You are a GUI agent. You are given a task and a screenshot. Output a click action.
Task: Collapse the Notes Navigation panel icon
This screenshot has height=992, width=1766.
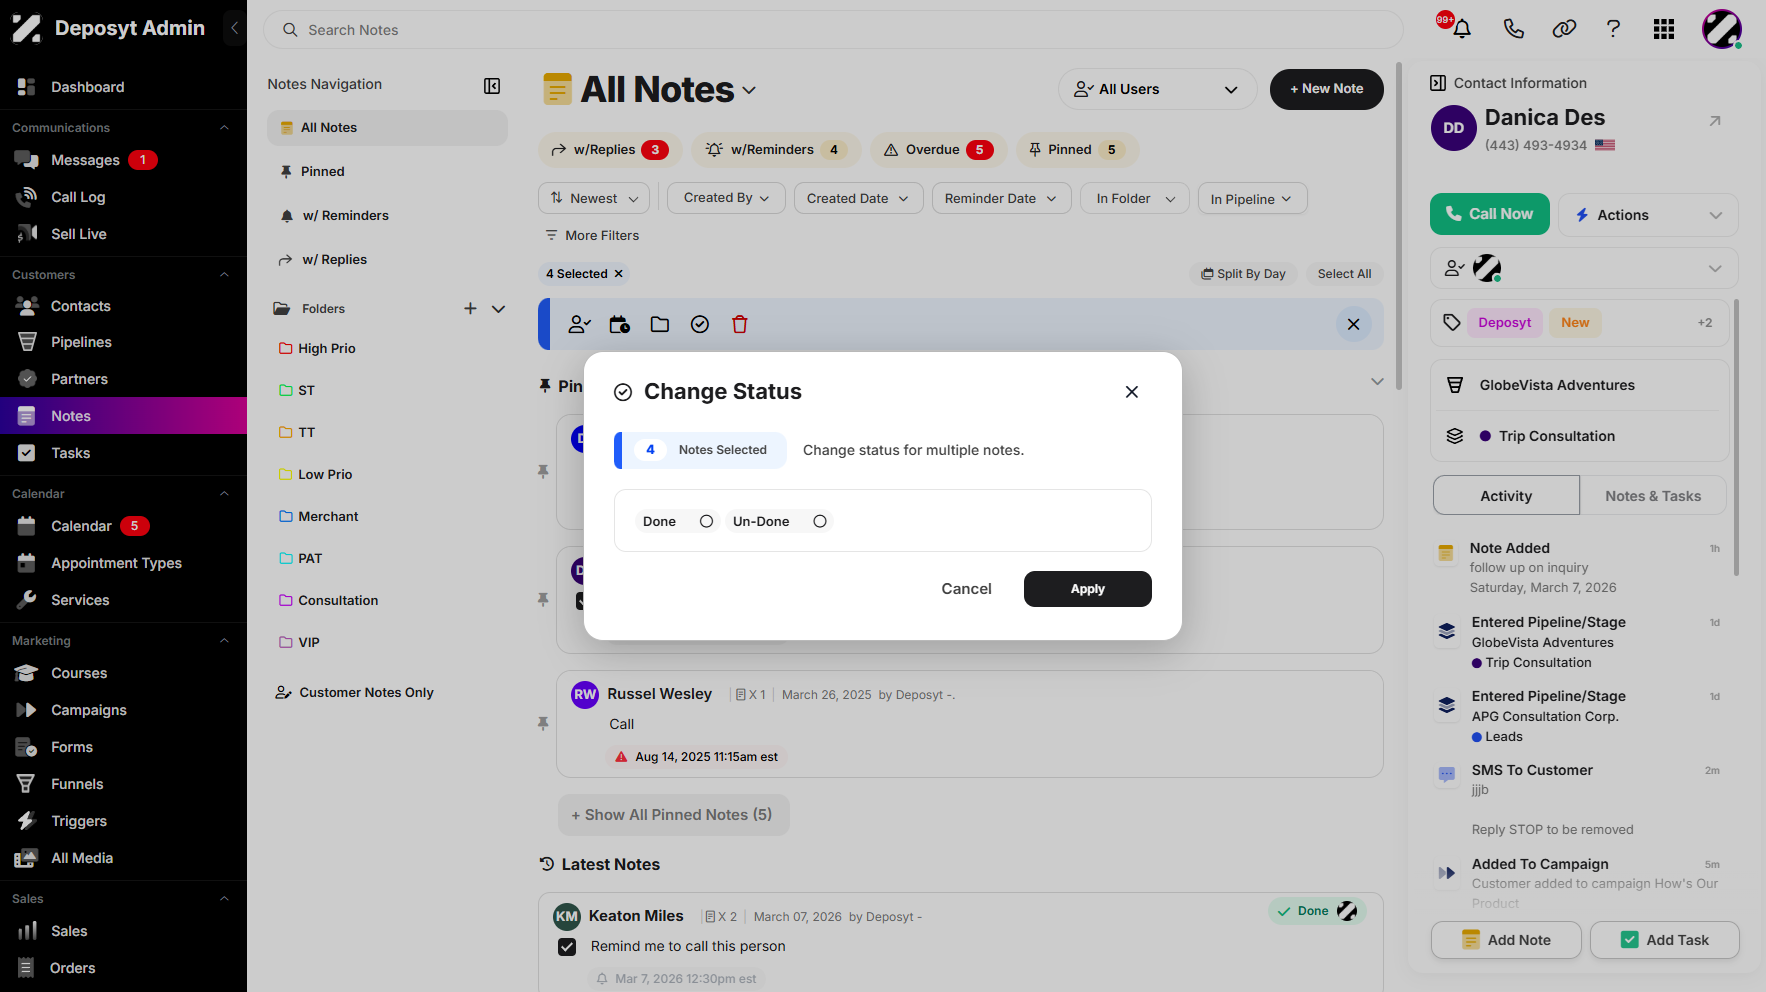pyautogui.click(x=492, y=86)
